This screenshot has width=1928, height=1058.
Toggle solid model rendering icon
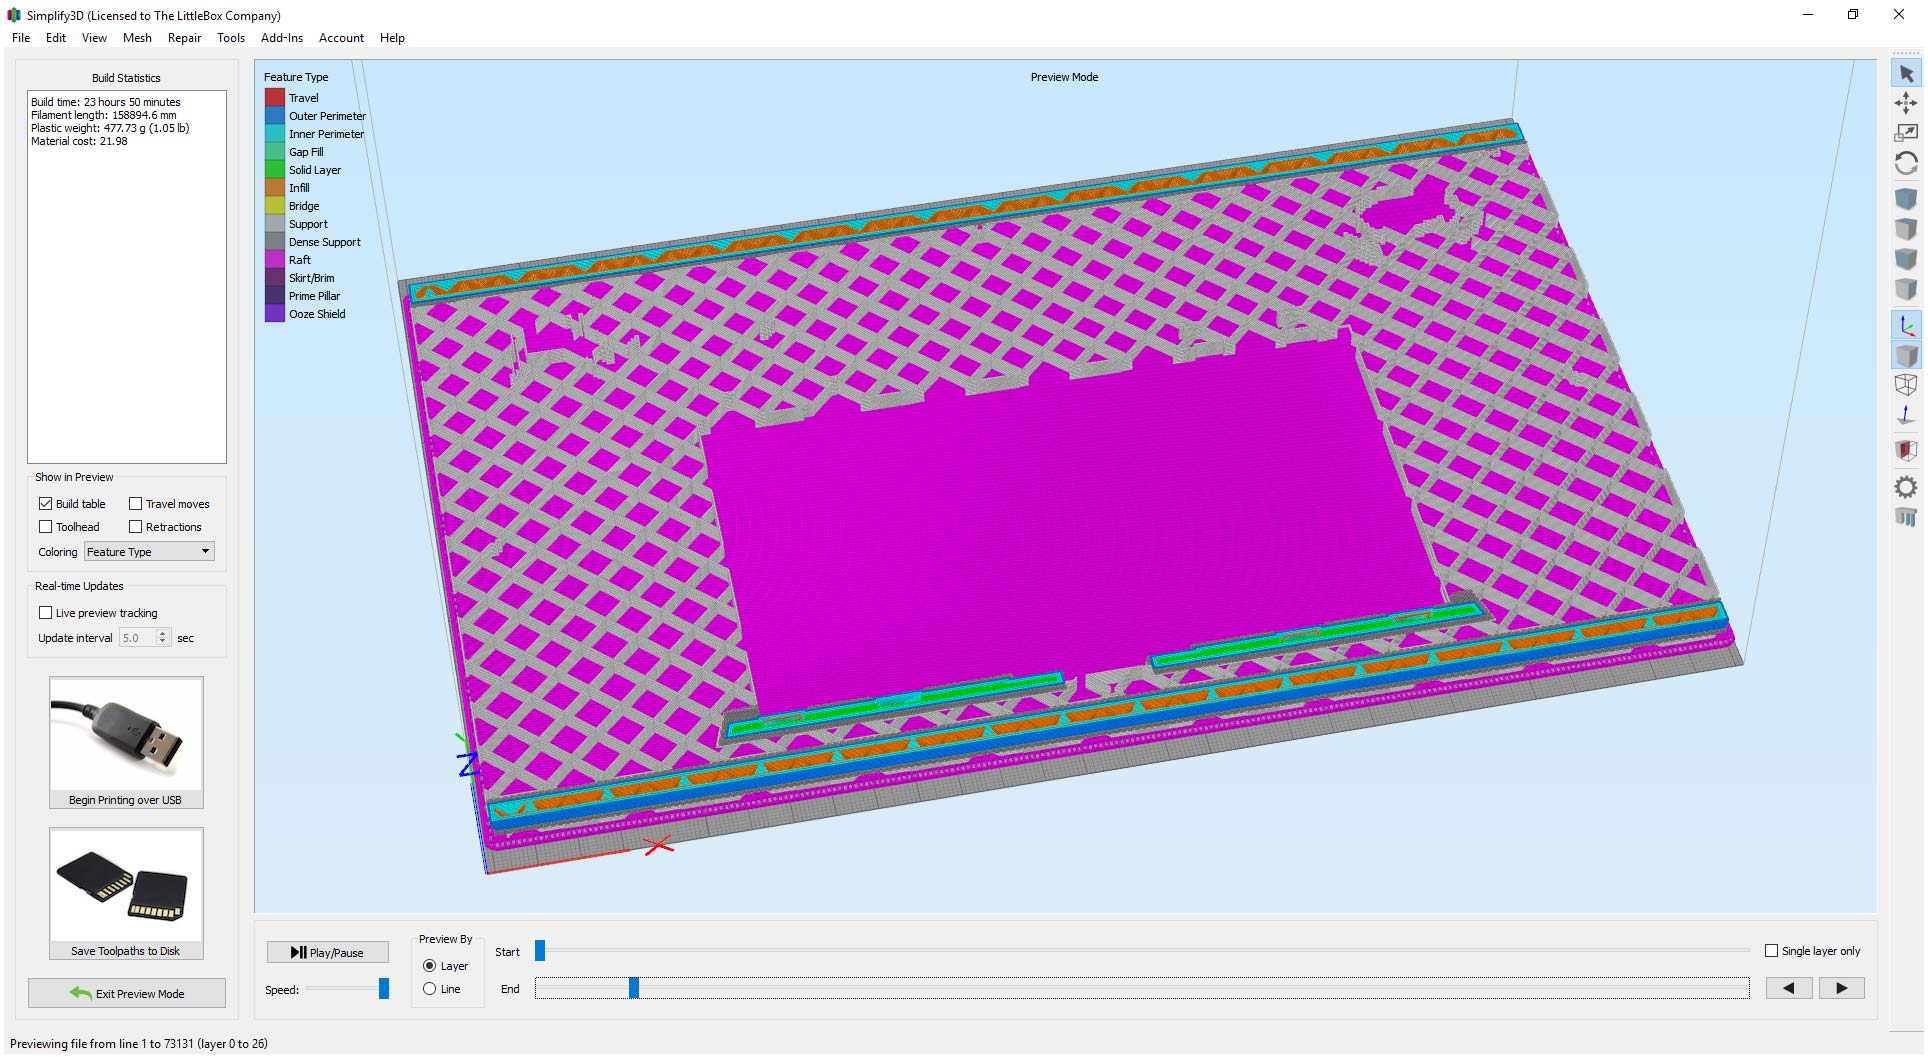(x=1906, y=355)
